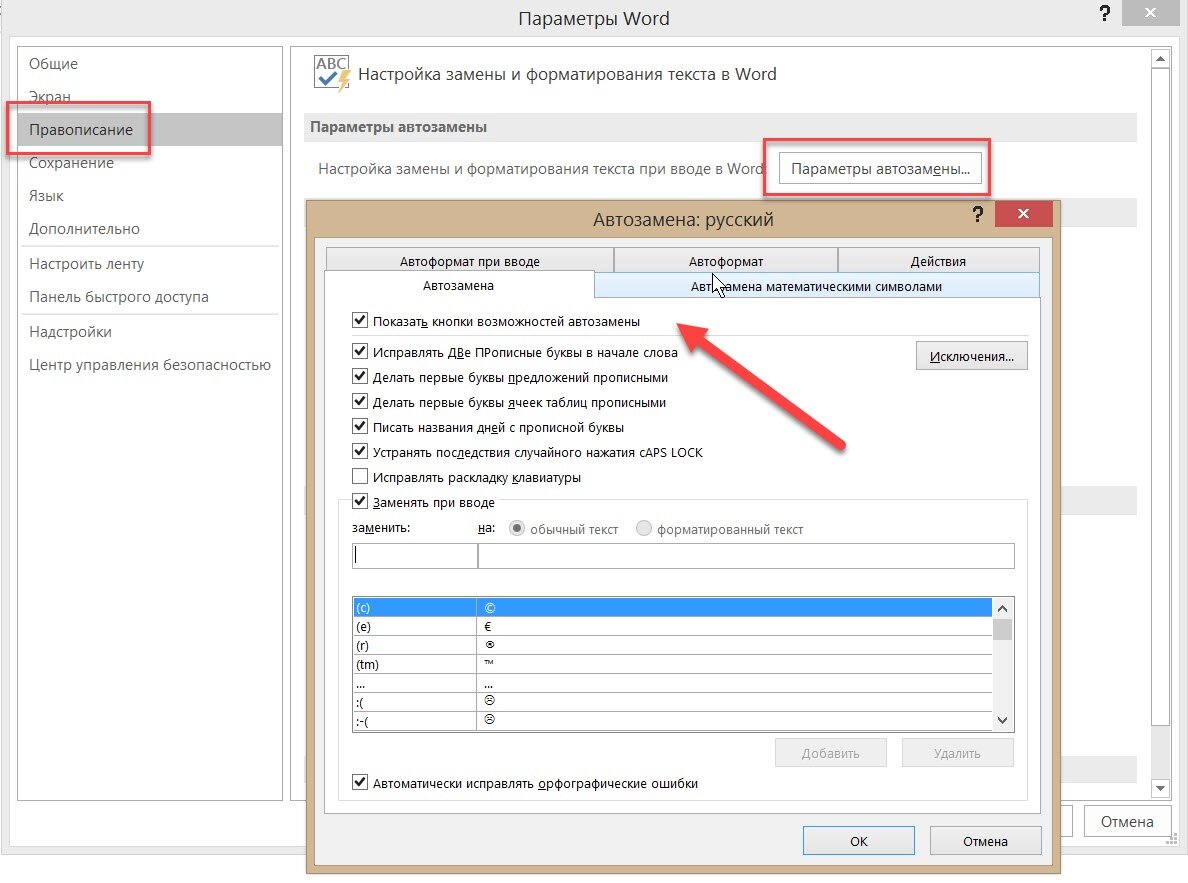The height and width of the screenshot is (883, 1188).
Task: Toggle Показать кнопки возможностей автозамены checkbox
Action: (360, 321)
